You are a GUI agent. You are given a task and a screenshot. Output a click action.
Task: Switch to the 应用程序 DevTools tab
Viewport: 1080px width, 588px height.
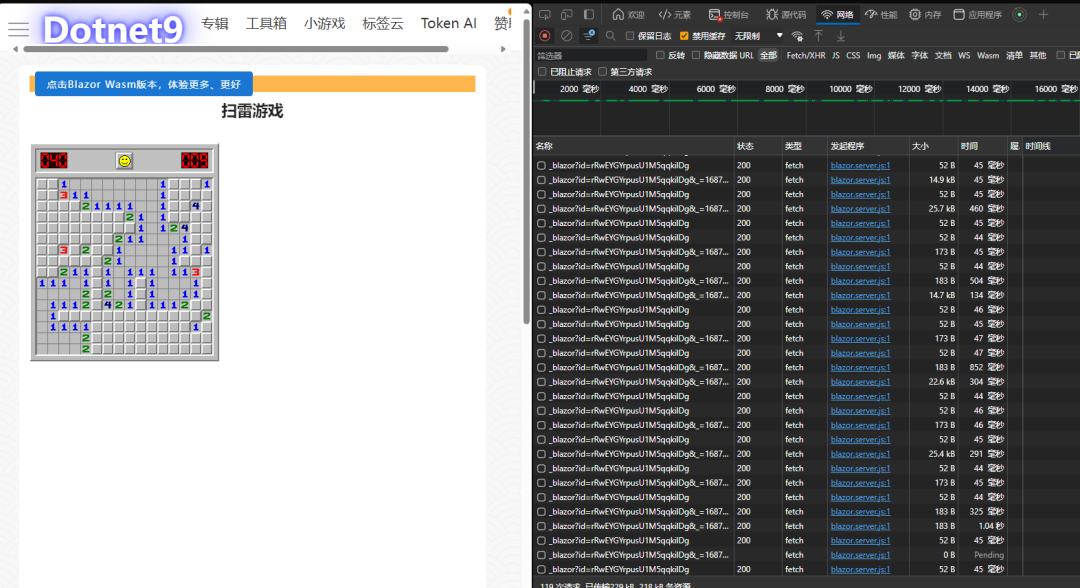click(977, 14)
